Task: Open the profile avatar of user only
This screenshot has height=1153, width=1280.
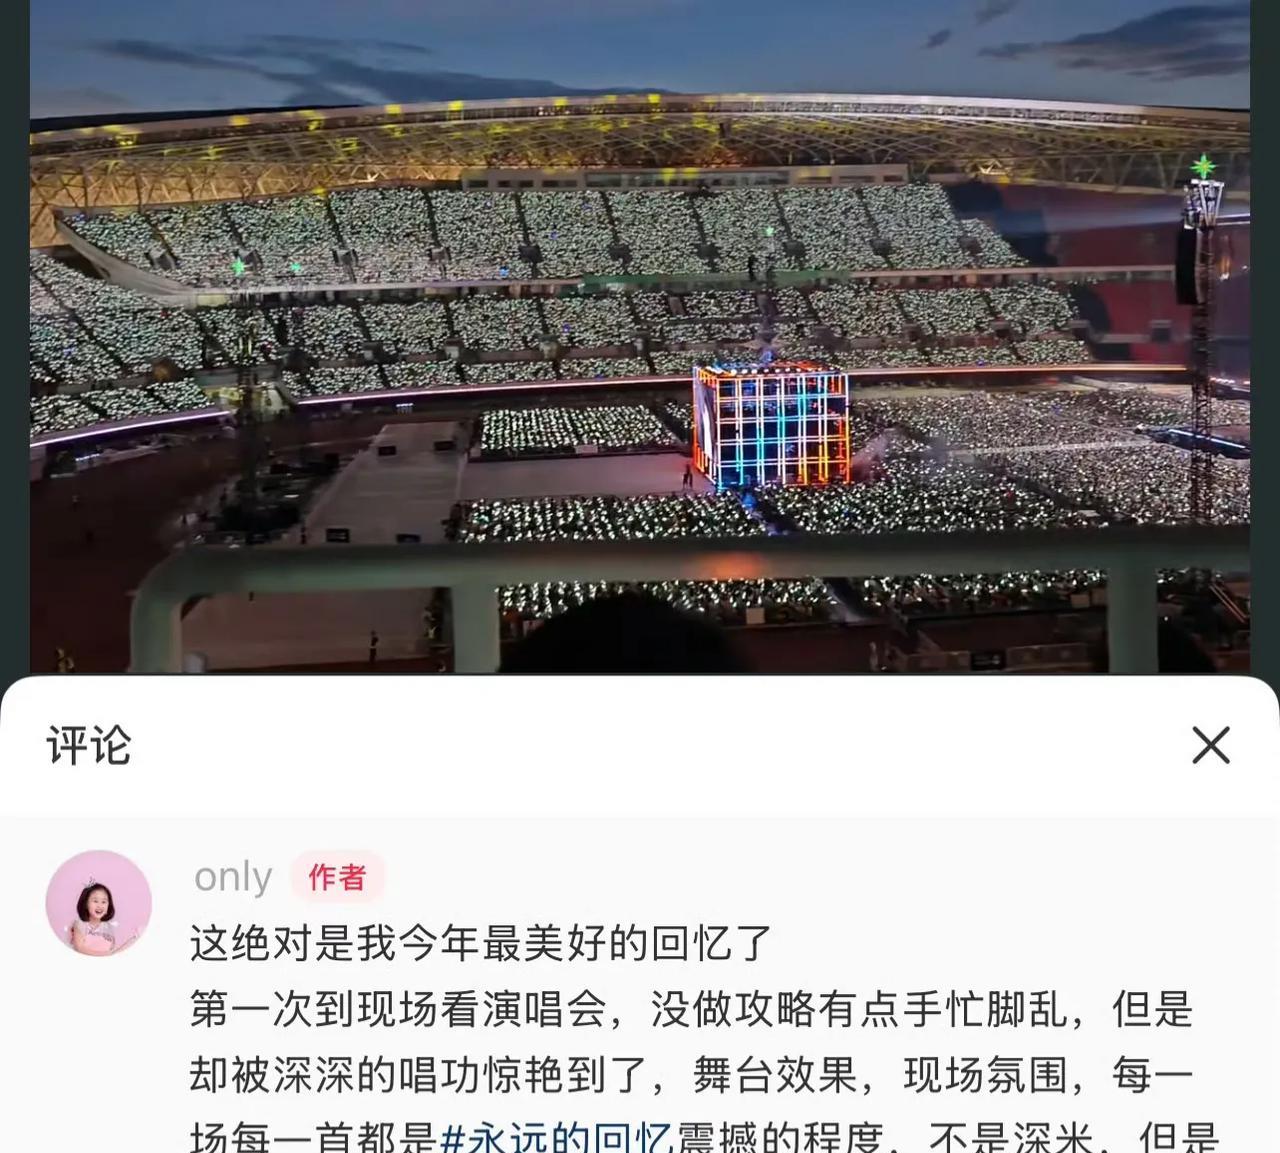Action: (98, 903)
